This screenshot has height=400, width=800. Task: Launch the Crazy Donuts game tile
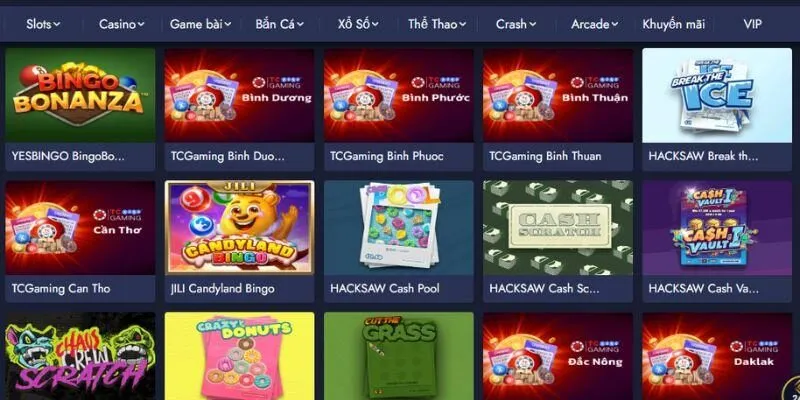point(239,356)
